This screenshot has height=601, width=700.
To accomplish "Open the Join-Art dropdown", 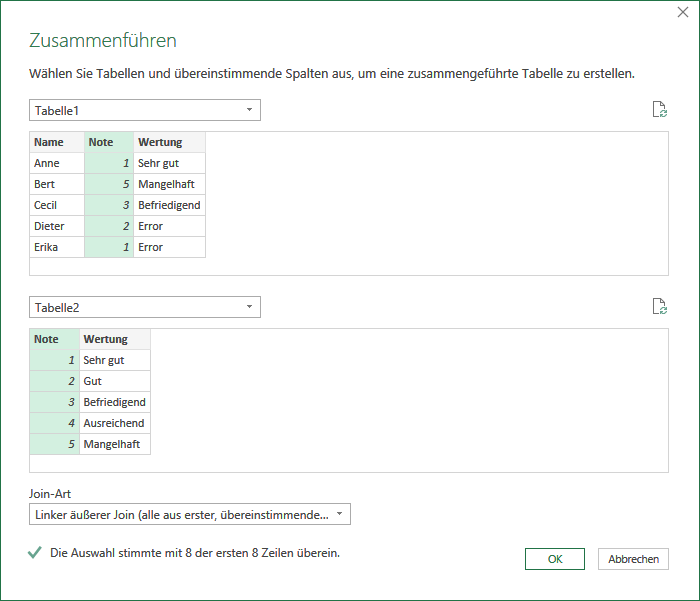I will click(x=190, y=514).
